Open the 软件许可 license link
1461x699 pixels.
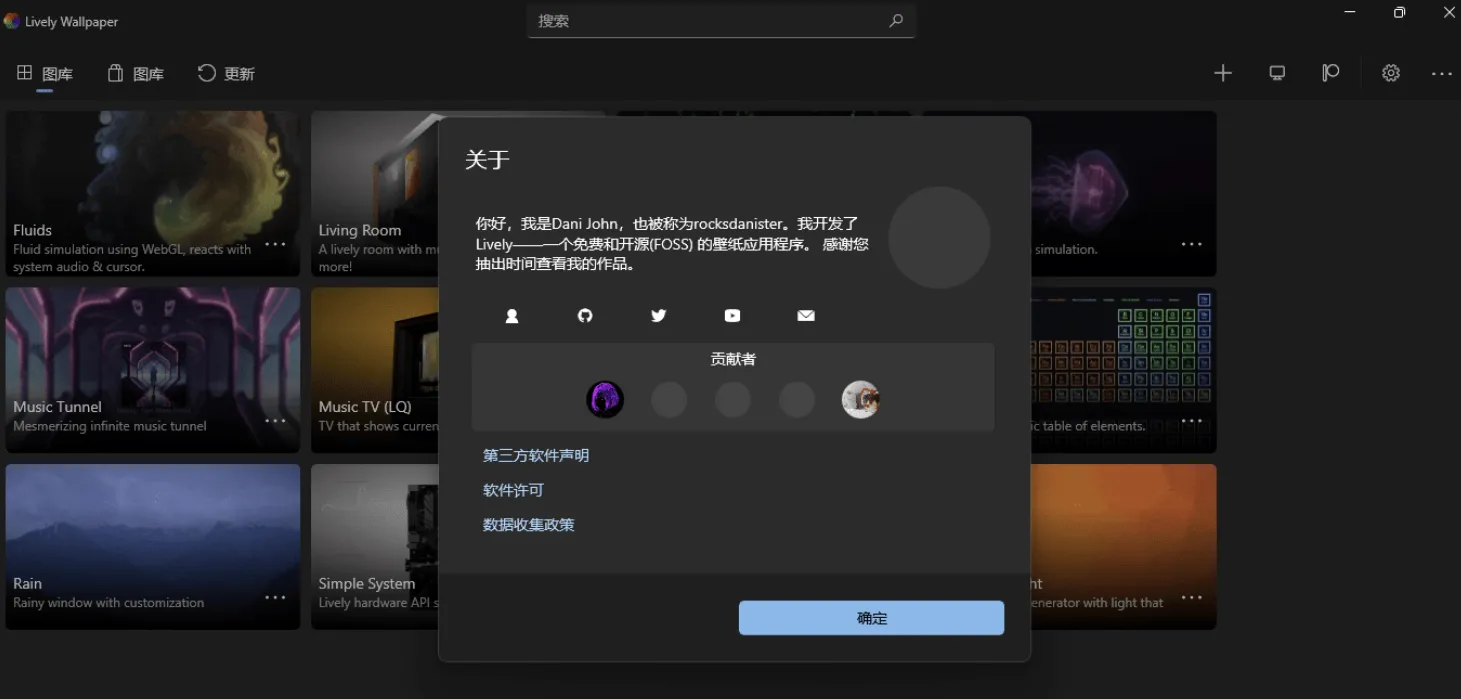click(x=512, y=490)
